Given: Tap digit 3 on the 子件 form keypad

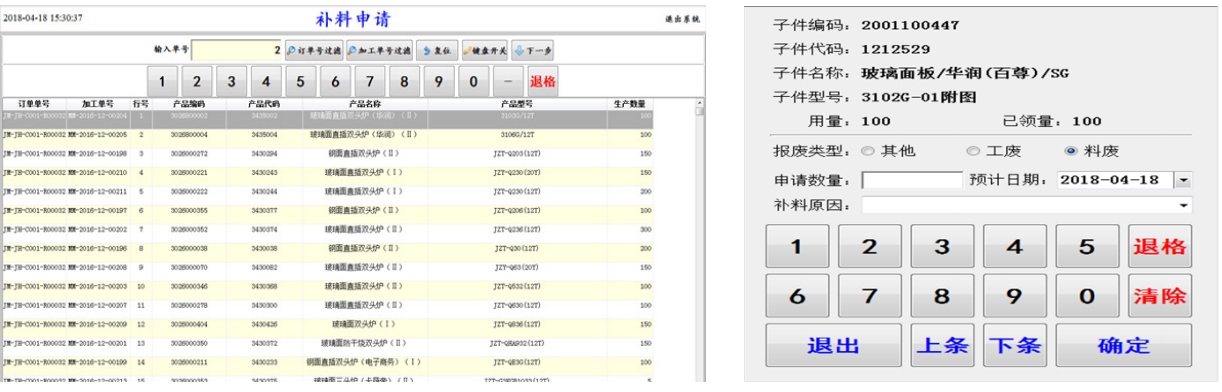Looking at the screenshot, I should 941,247.
